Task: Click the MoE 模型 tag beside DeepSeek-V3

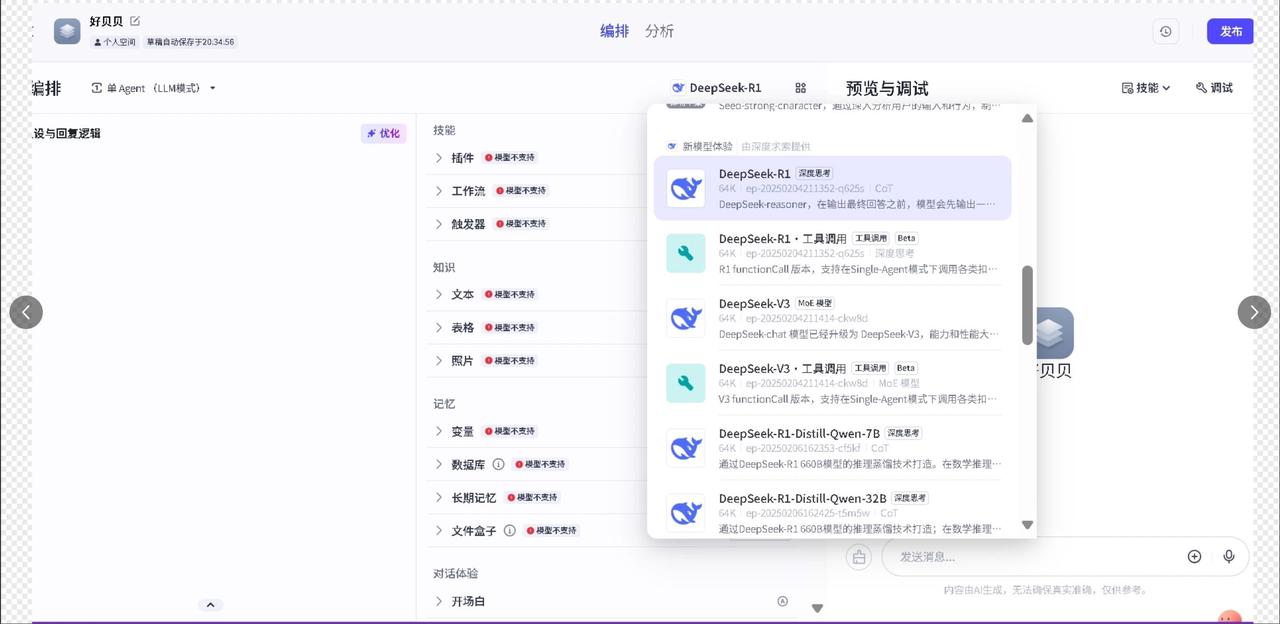Action: point(815,303)
